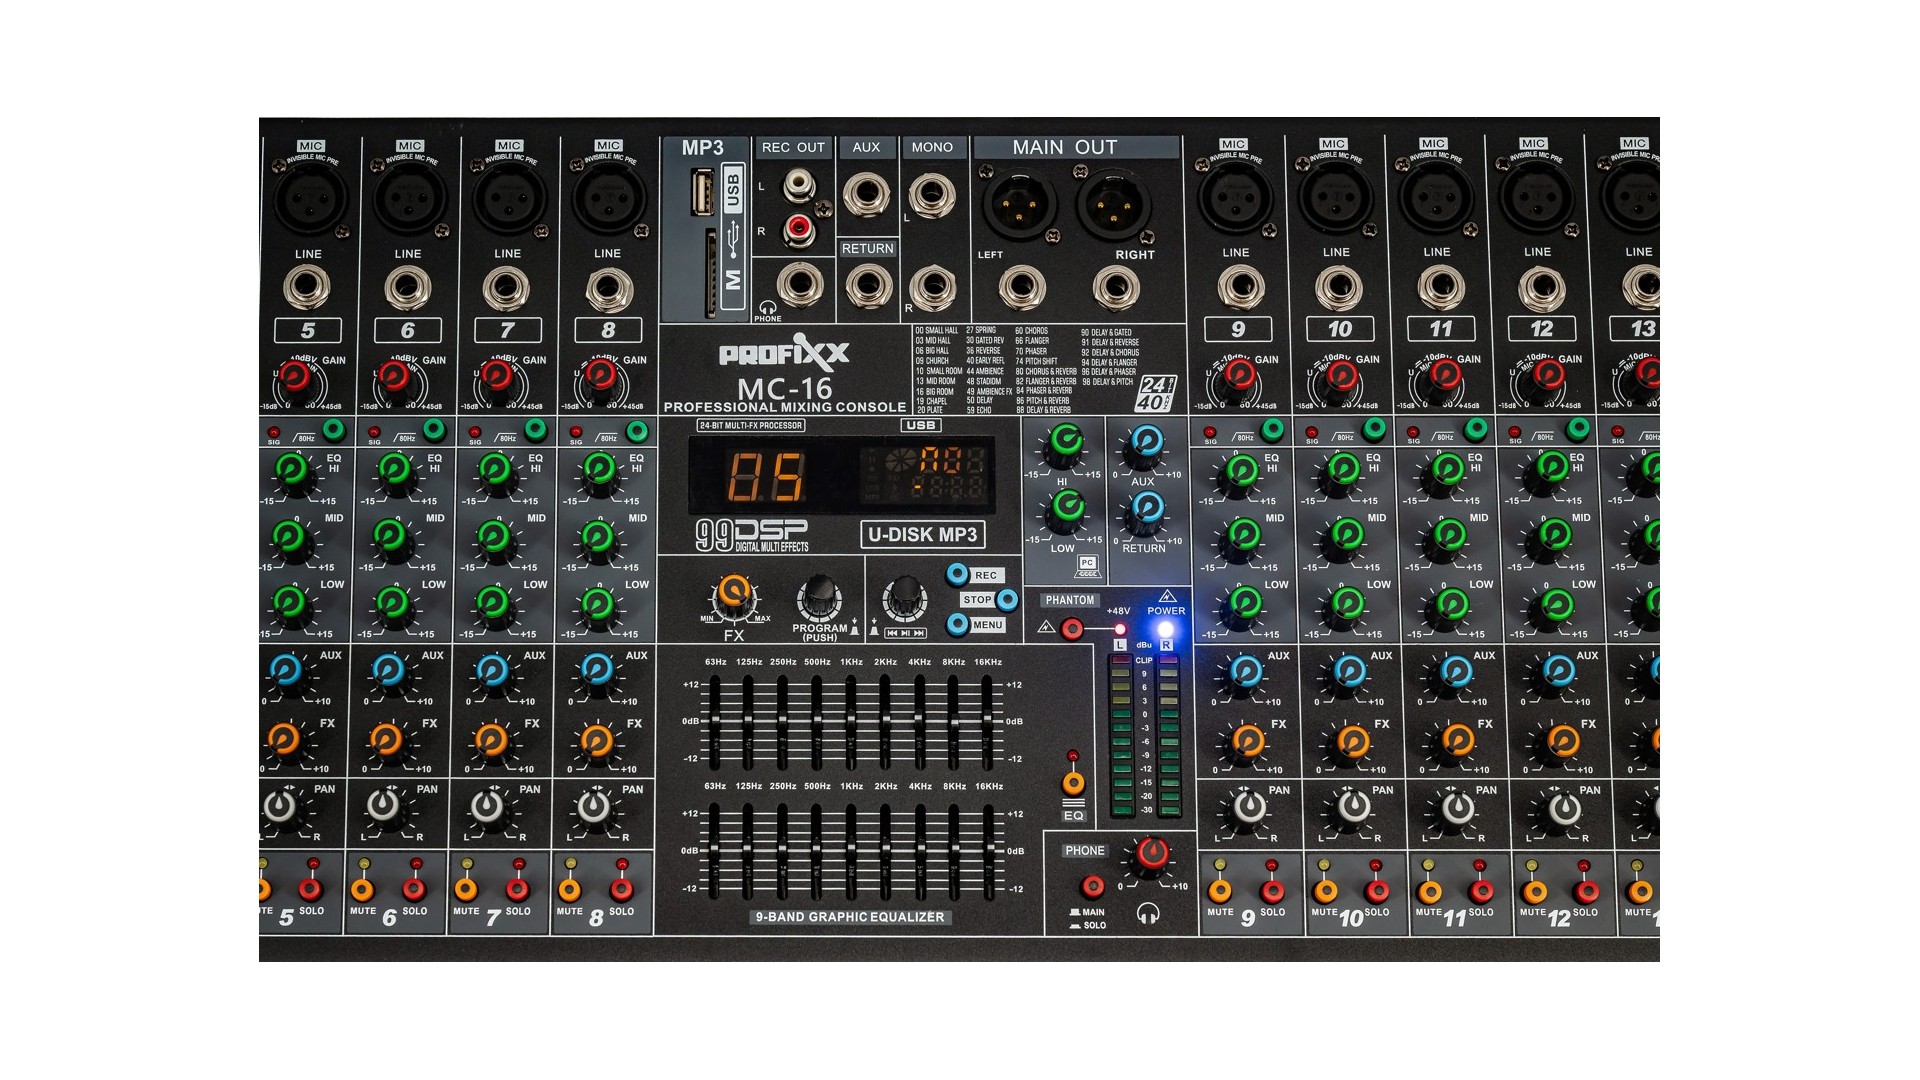Image resolution: width=1920 pixels, height=1080 pixels.
Task: Hit the blue STOP button
Action: [1007, 599]
